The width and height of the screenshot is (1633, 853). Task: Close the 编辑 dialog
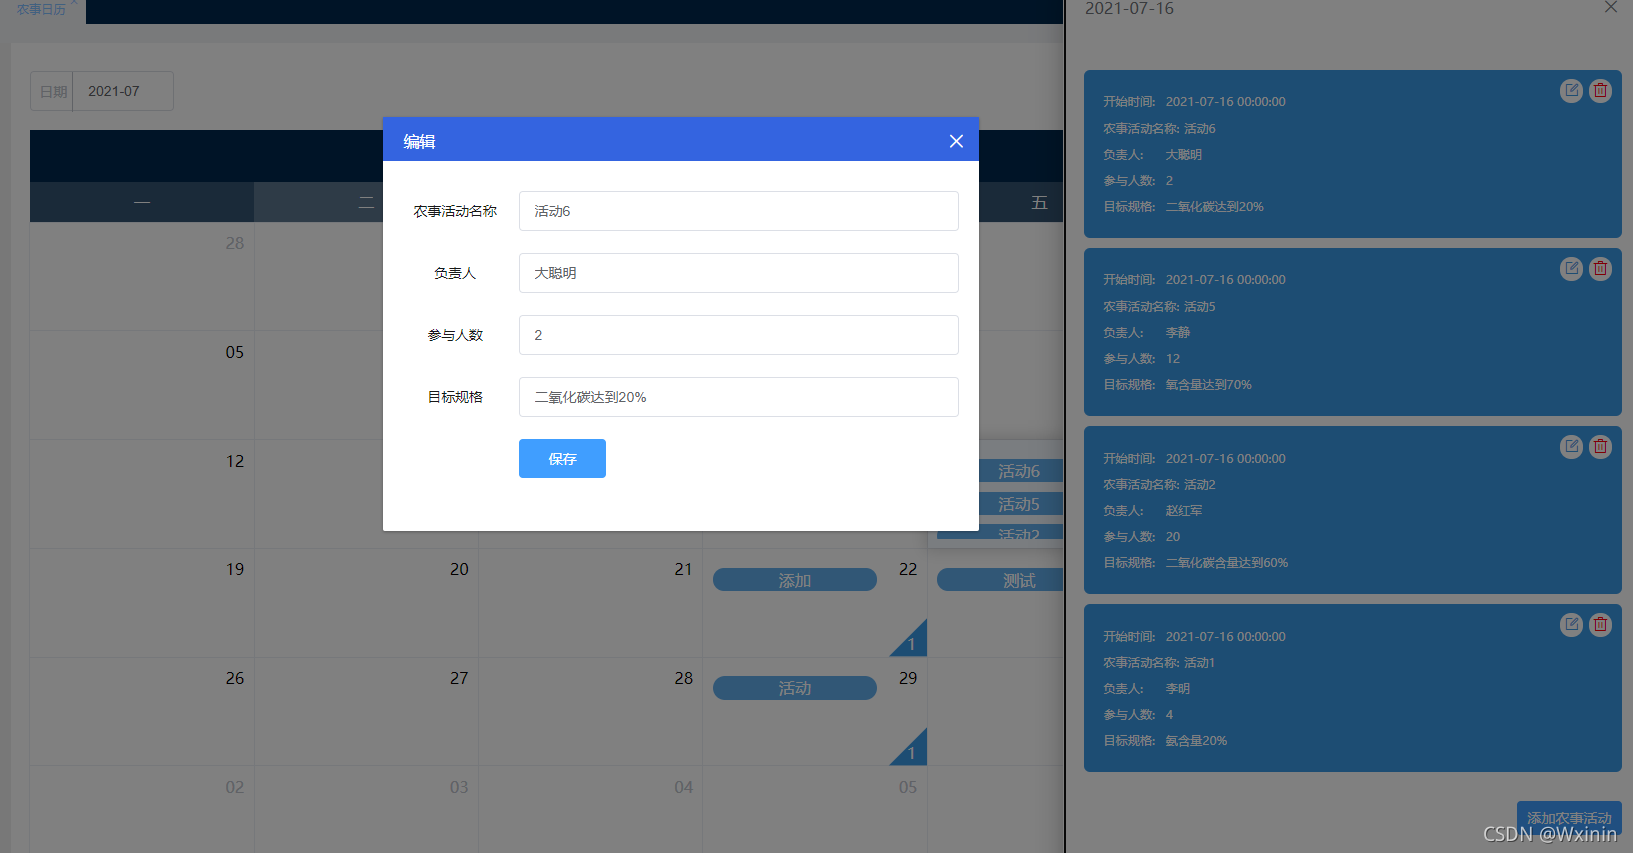pos(956,141)
